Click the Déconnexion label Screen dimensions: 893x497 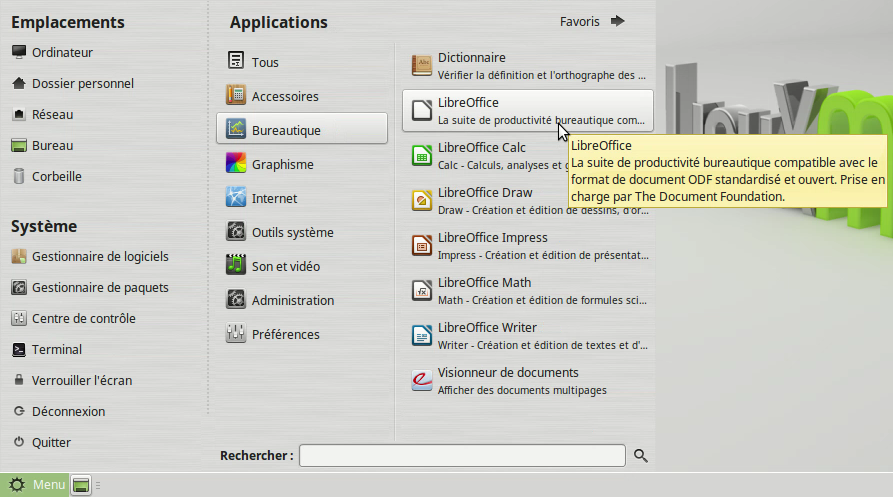pos(68,412)
